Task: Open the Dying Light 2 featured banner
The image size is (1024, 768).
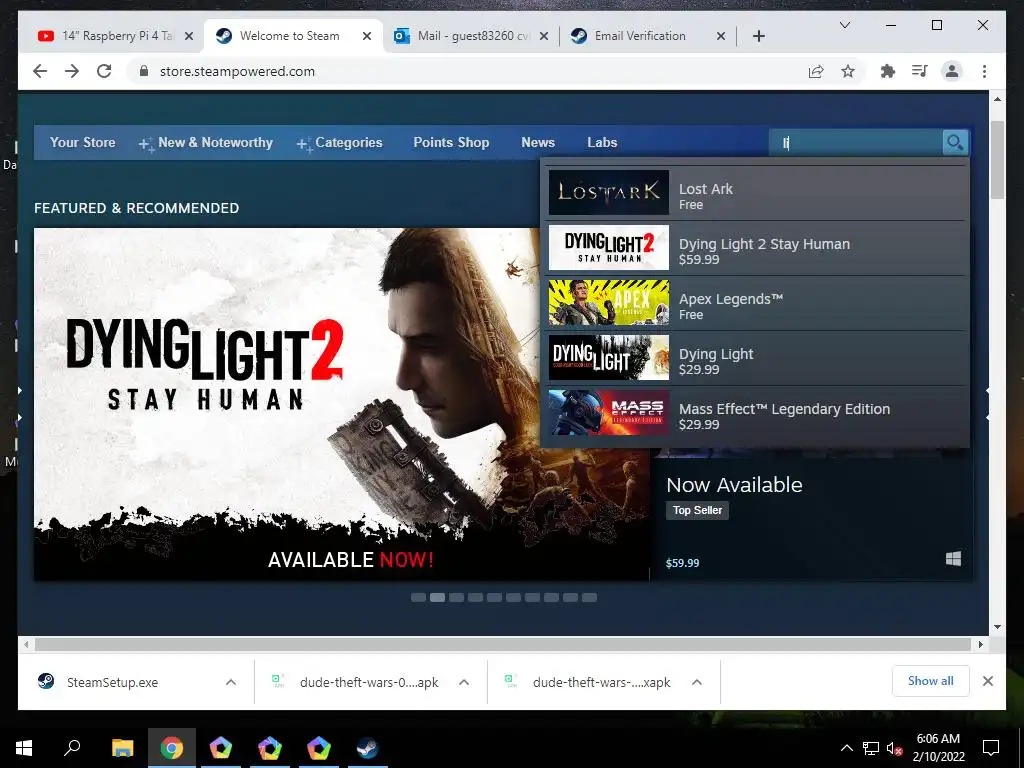Action: 342,404
